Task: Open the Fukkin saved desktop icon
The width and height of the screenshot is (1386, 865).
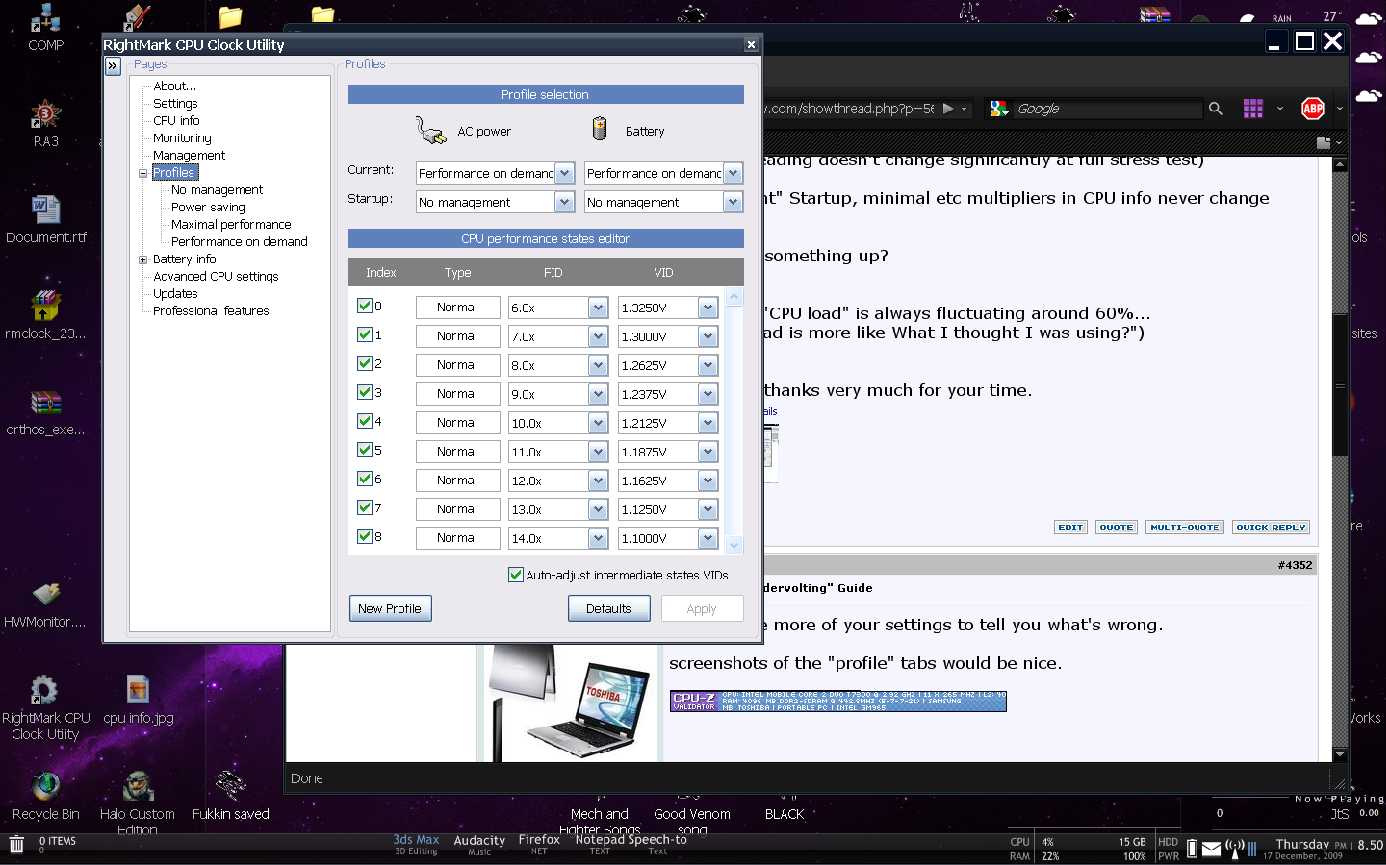Action: pos(231,796)
